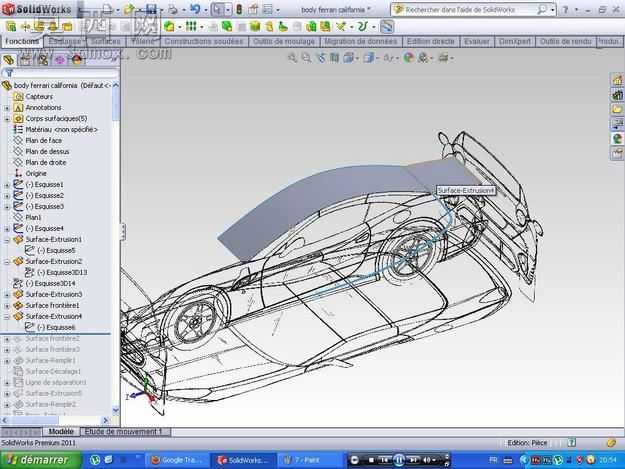
Task: Pause playback in the taskbar media player
Action: pyautogui.click(x=399, y=460)
